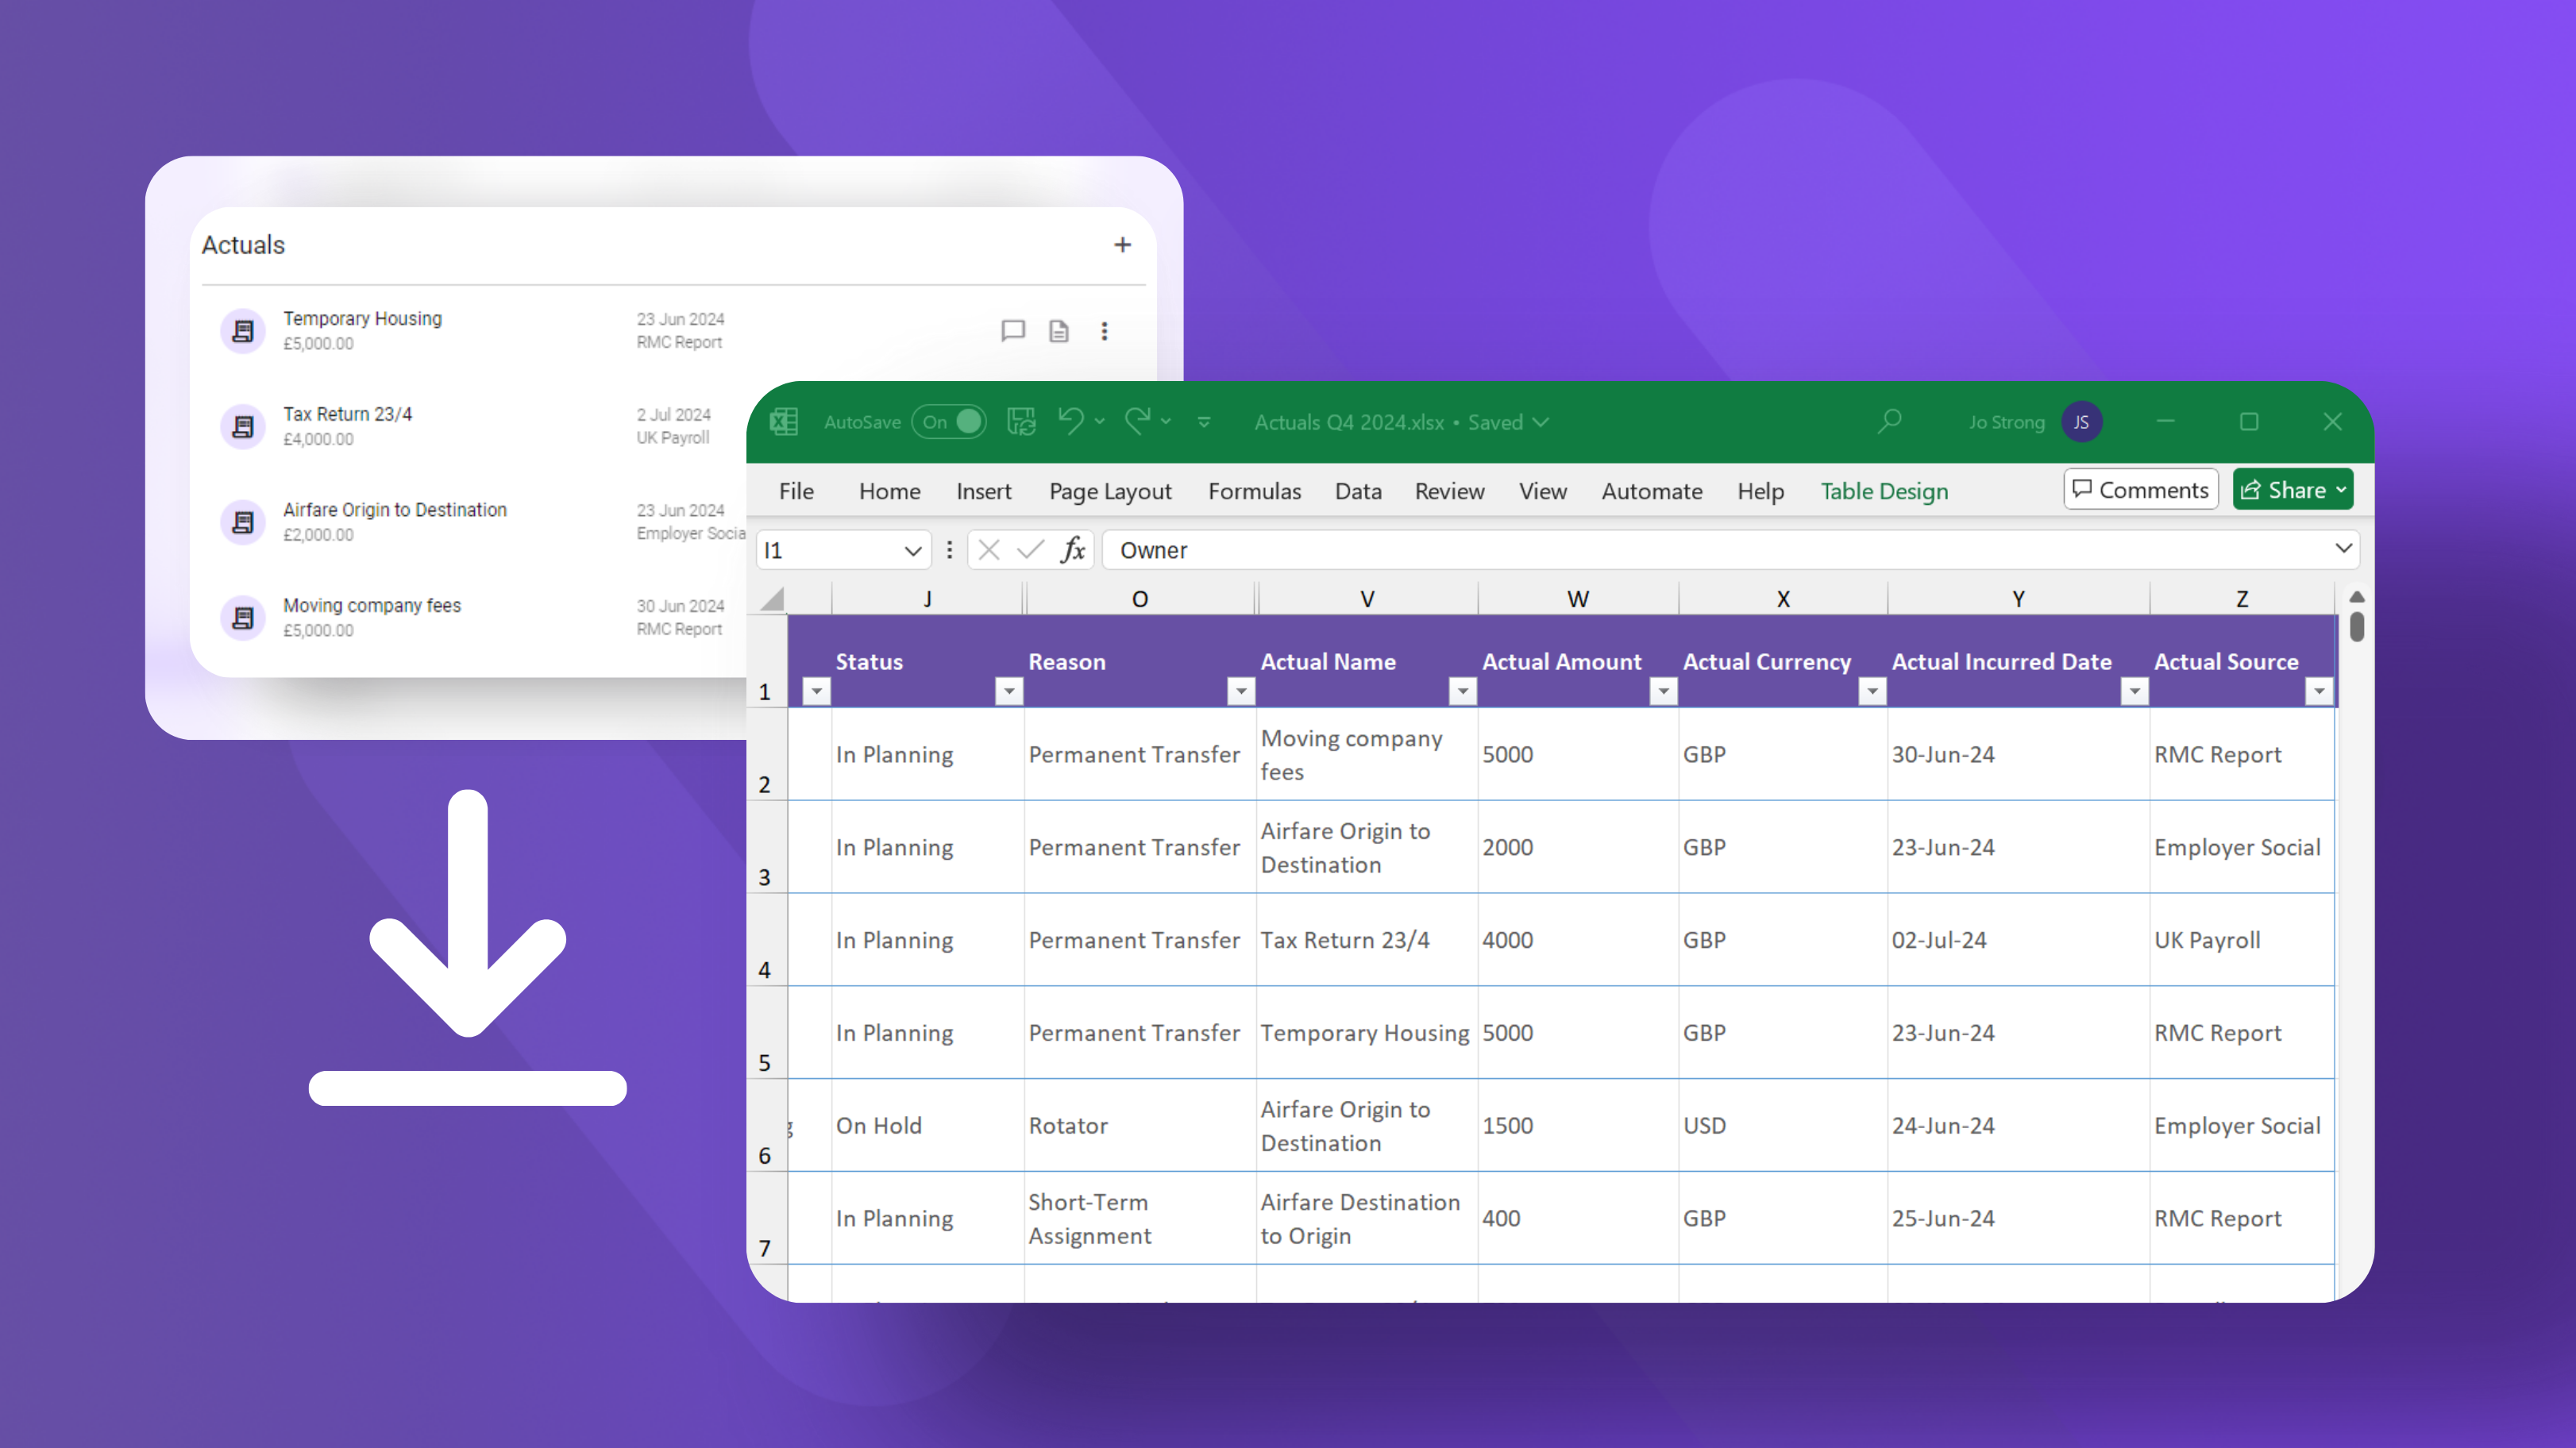Image resolution: width=2576 pixels, height=1448 pixels.
Task: Switch to the Insert ribbon tab
Action: tap(983, 491)
